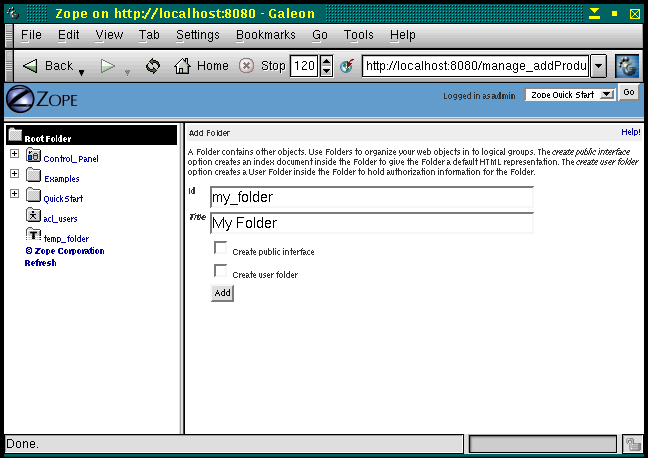Click the Back arrow icon
Viewport: 648px width, 458px height.
point(30,66)
